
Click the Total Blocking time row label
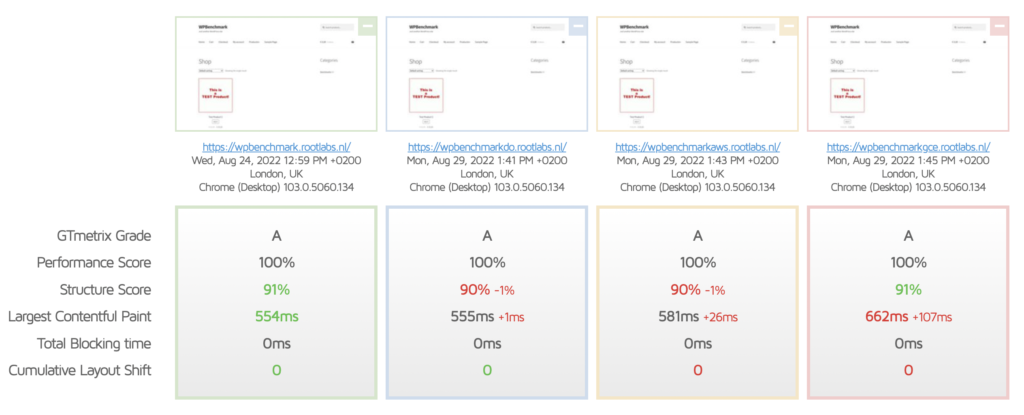pyautogui.click(x=88, y=344)
